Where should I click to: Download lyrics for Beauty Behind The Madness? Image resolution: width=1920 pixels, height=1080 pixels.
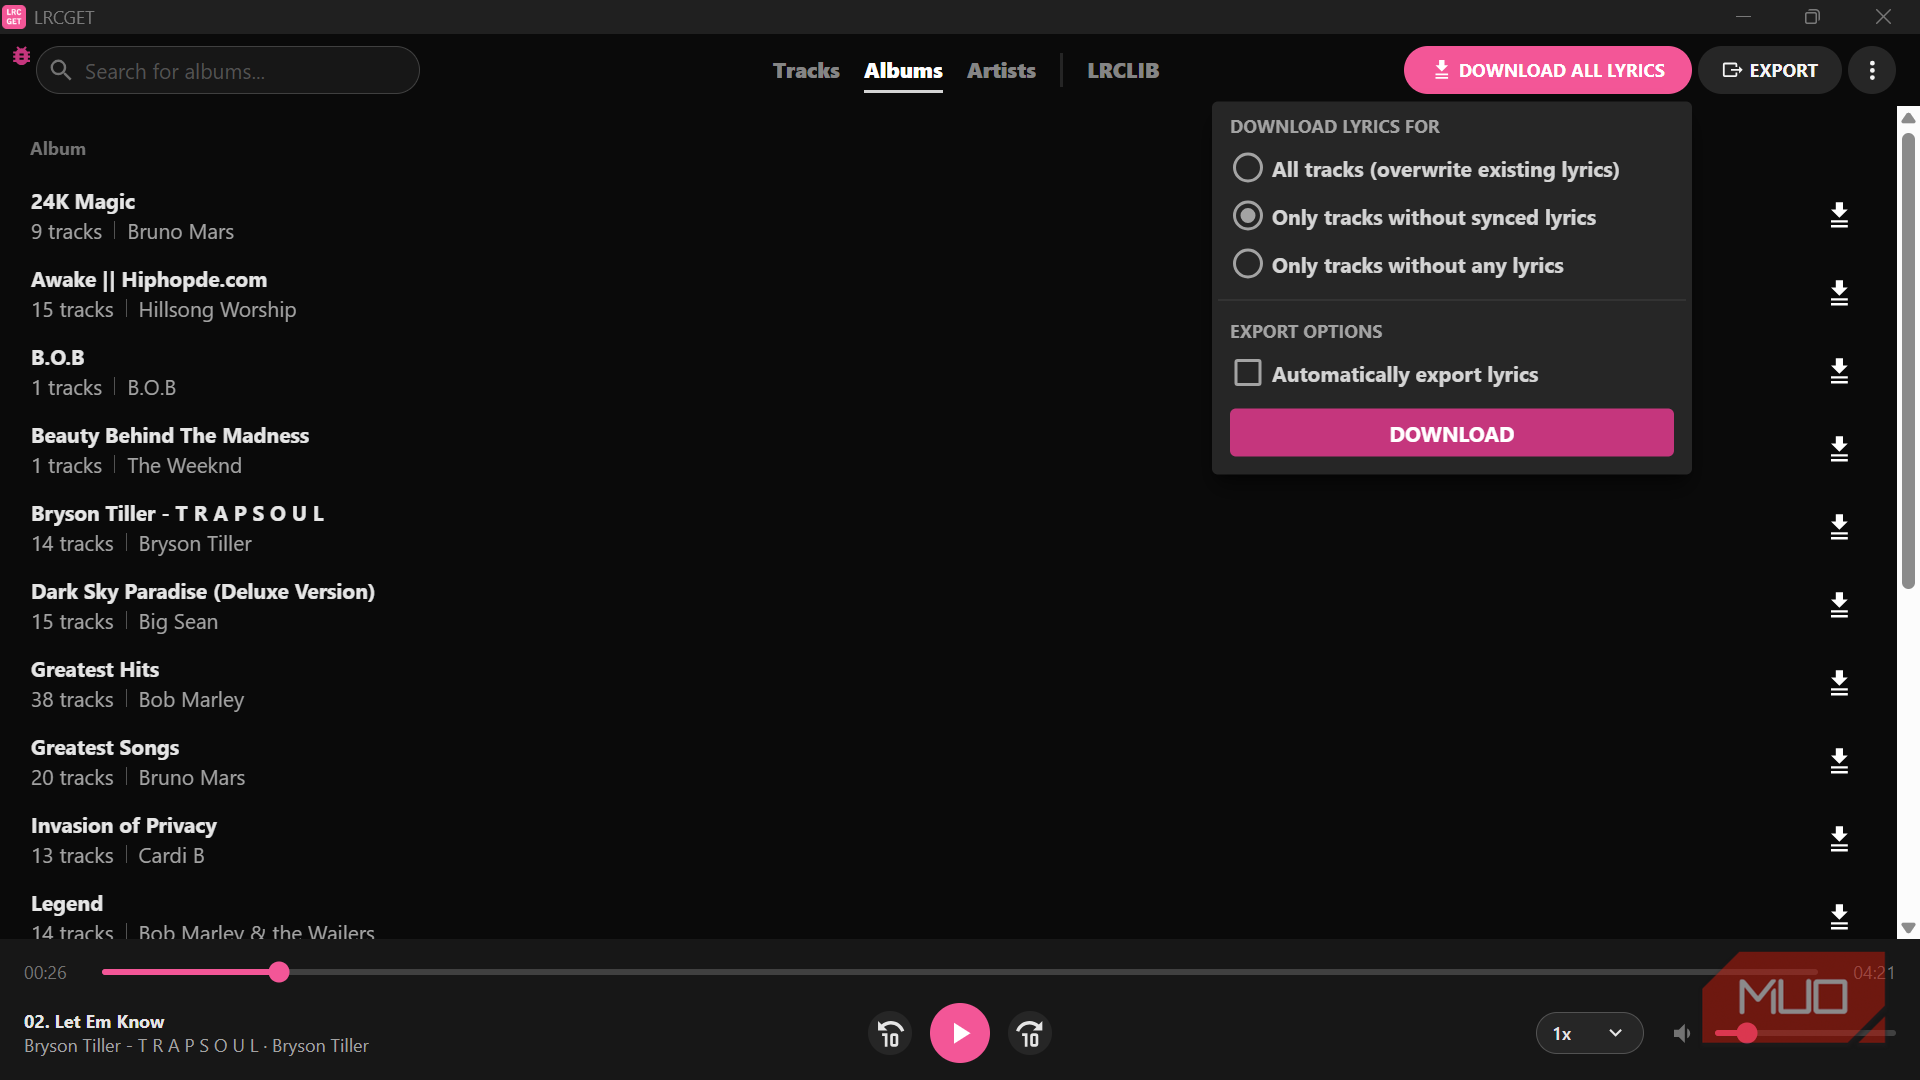click(x=1839, y=449)
